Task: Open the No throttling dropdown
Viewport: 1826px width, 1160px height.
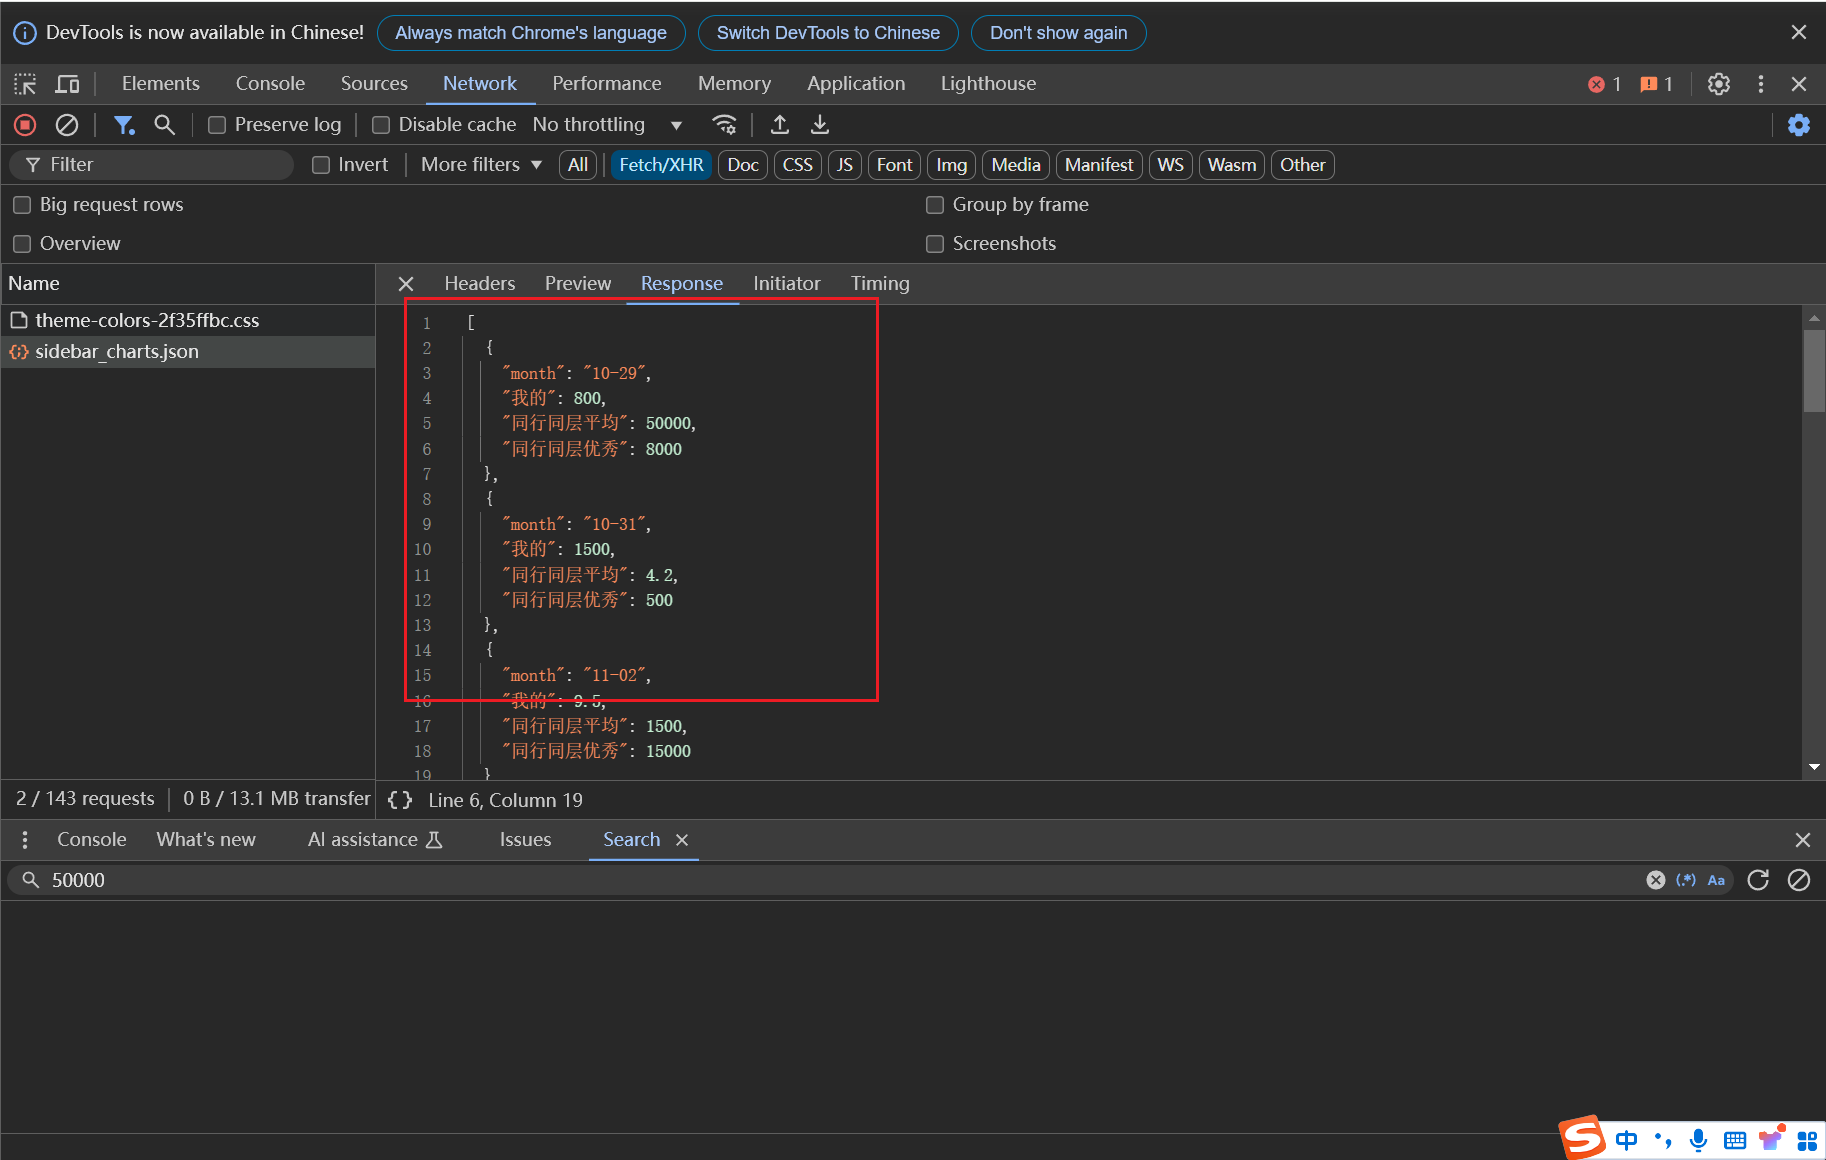Action: click(607, 125)
